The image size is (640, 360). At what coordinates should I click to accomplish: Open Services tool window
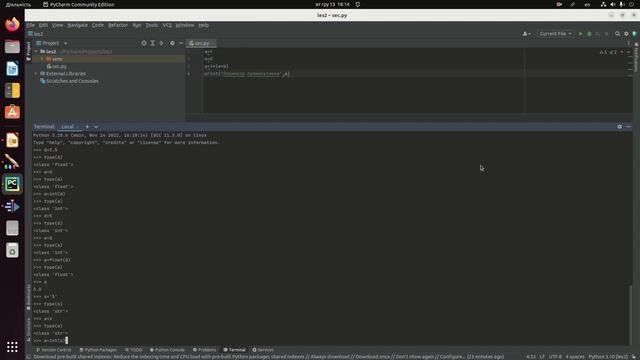(x=263, y=350)
